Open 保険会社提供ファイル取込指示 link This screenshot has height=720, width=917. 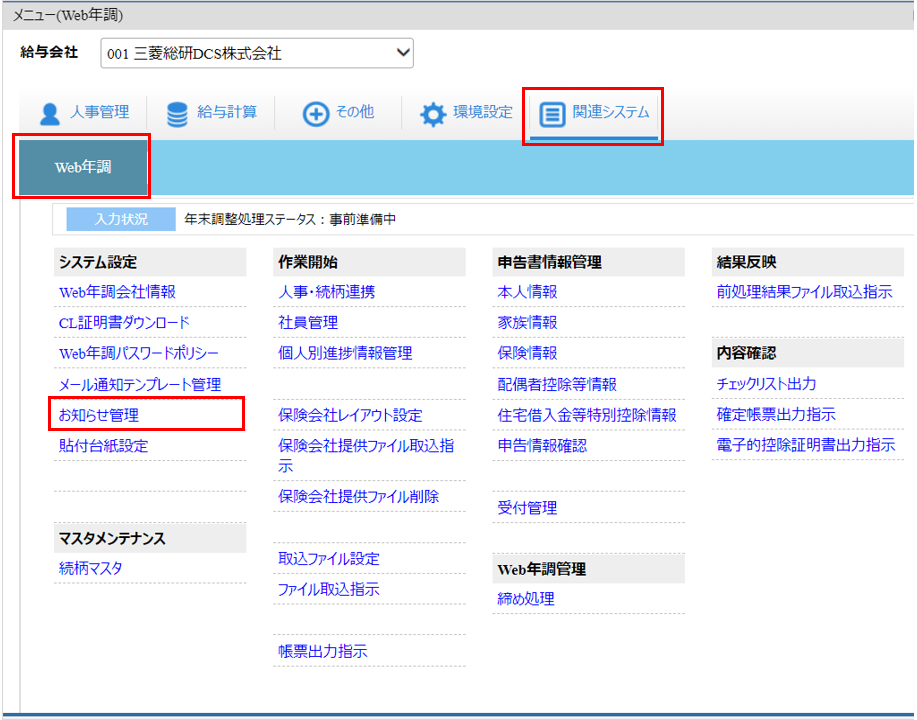point(366,456)
